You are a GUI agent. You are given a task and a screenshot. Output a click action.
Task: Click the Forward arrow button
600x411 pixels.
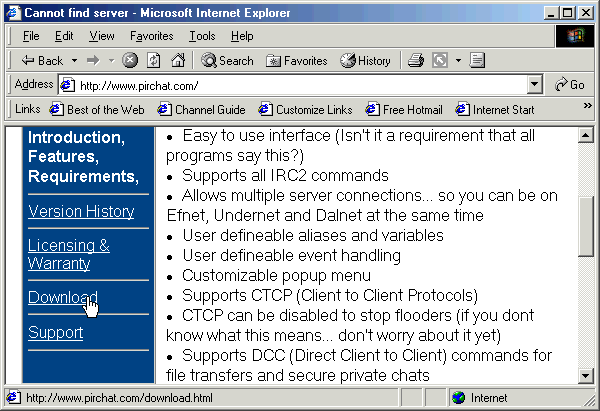point(93,60)
